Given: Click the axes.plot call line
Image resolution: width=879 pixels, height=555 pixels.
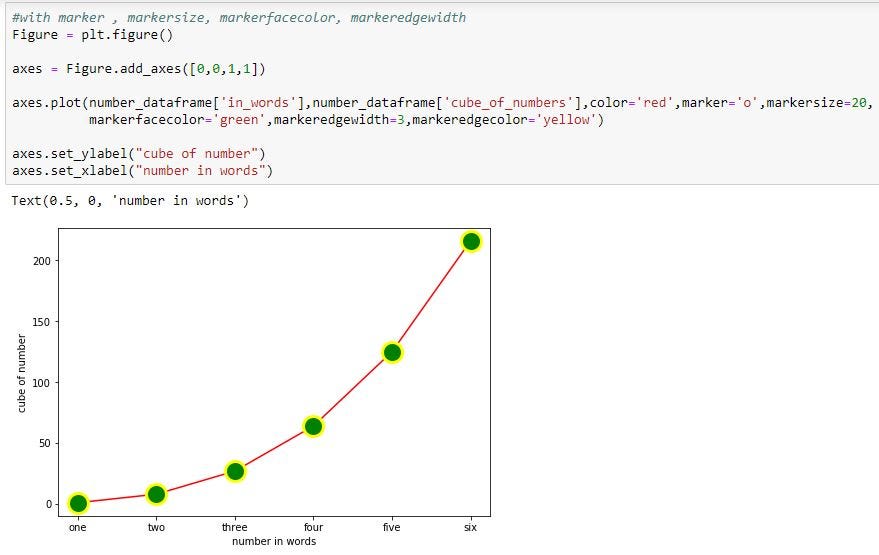Looking at the screenshot, I should click(x=442, y=103).
